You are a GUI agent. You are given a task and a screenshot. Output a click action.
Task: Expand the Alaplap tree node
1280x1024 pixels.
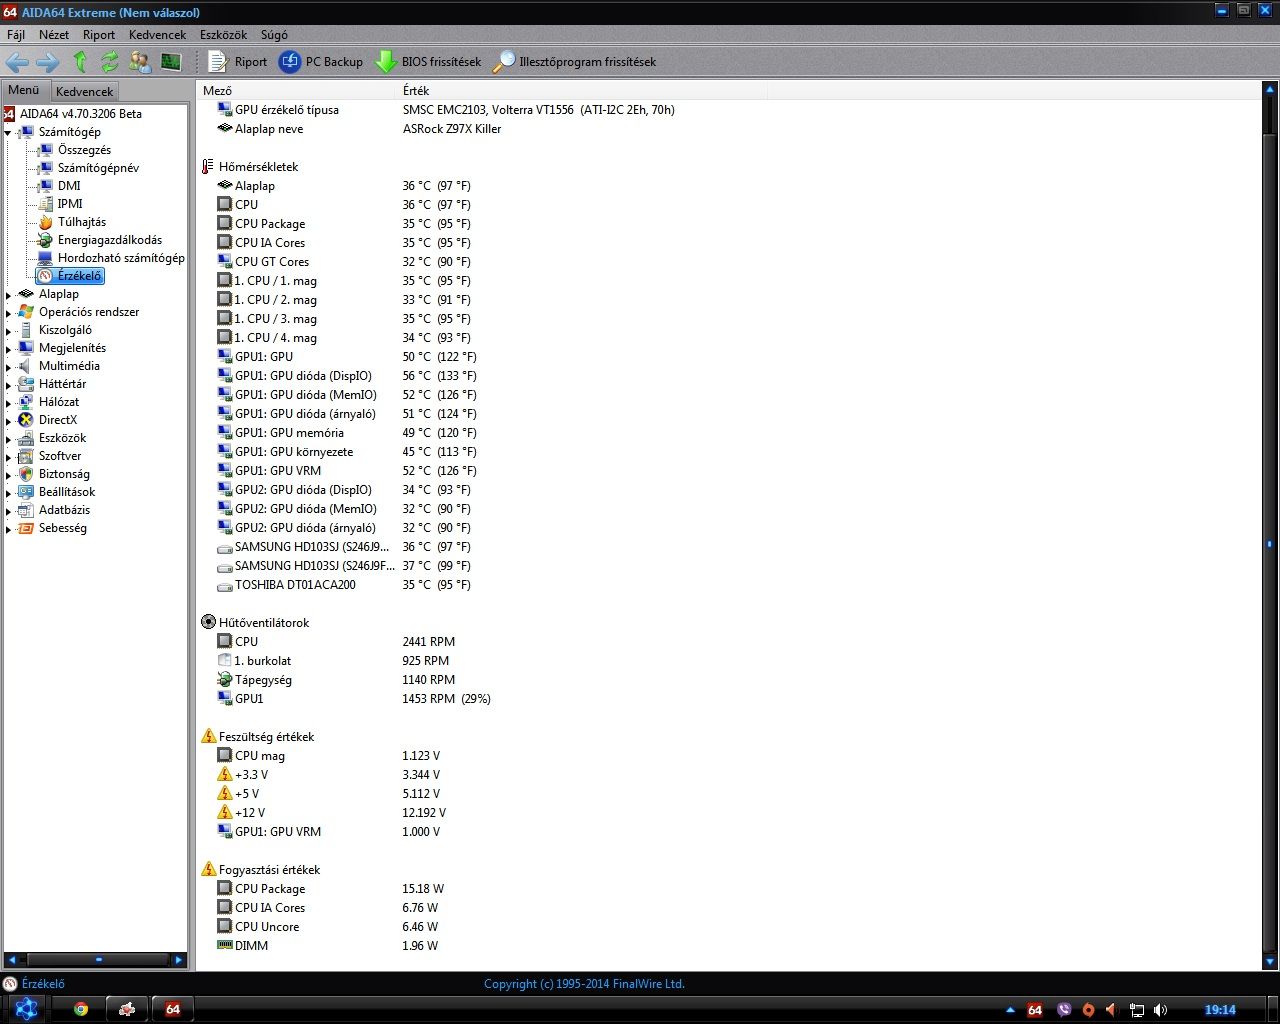click(x=9, y=294)
